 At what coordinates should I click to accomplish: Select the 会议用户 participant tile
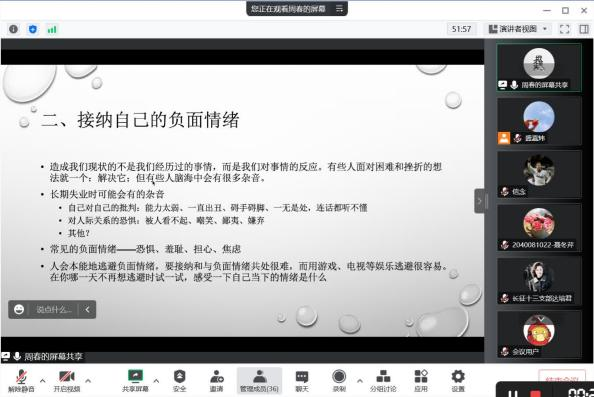pyautogui.click(x=539, y=335)
